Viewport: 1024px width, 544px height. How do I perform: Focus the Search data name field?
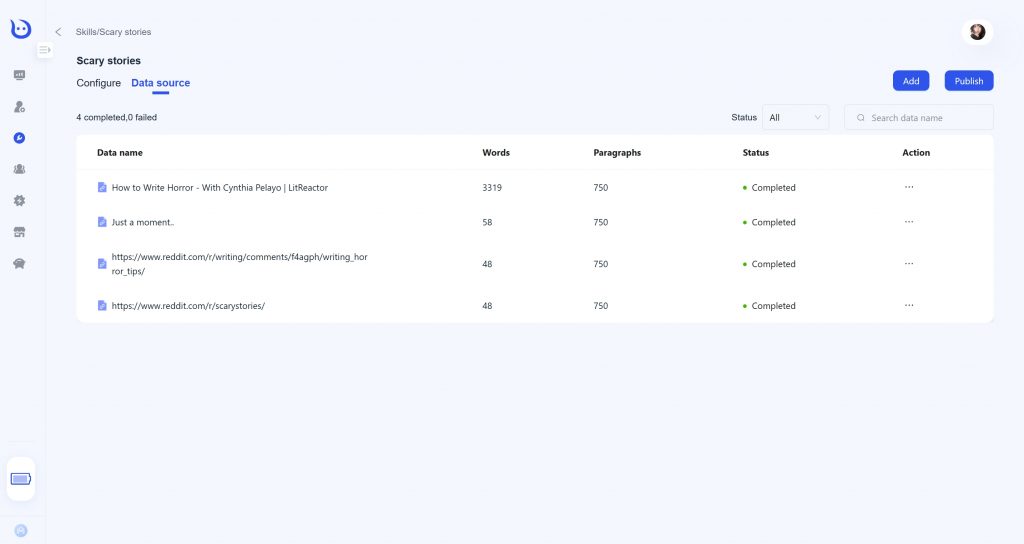[919, 118]
